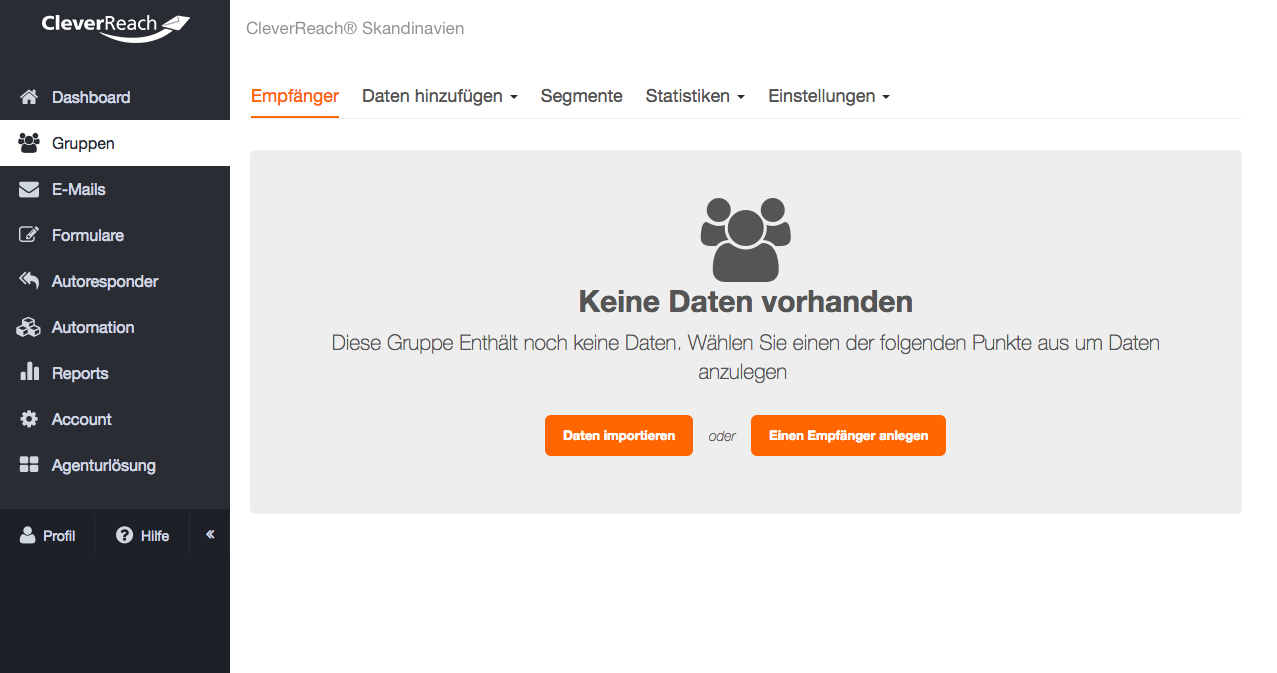
Task: Open Agenturlösung in sidebar
Action: pos(115,465)
